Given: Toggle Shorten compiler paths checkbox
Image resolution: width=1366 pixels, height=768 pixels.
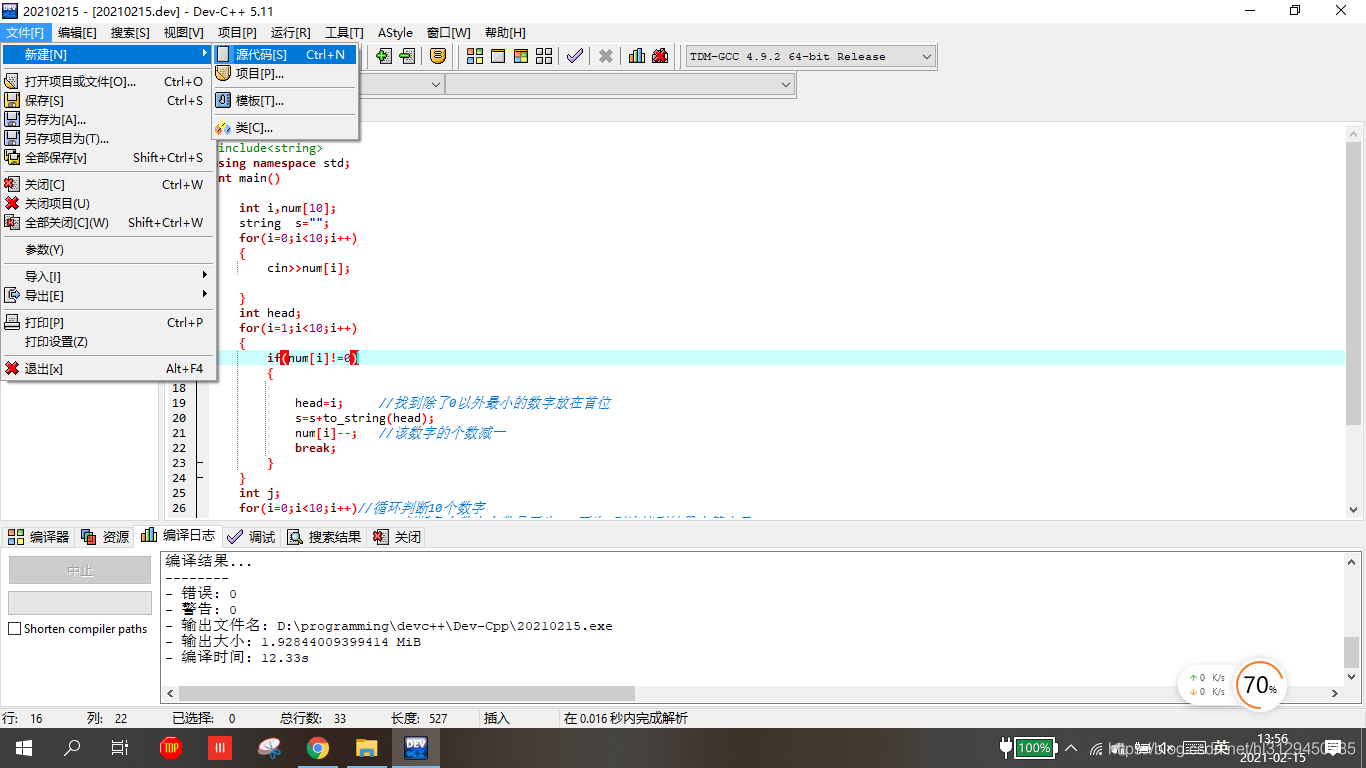Looking at the screenshot, I should 14,629.
